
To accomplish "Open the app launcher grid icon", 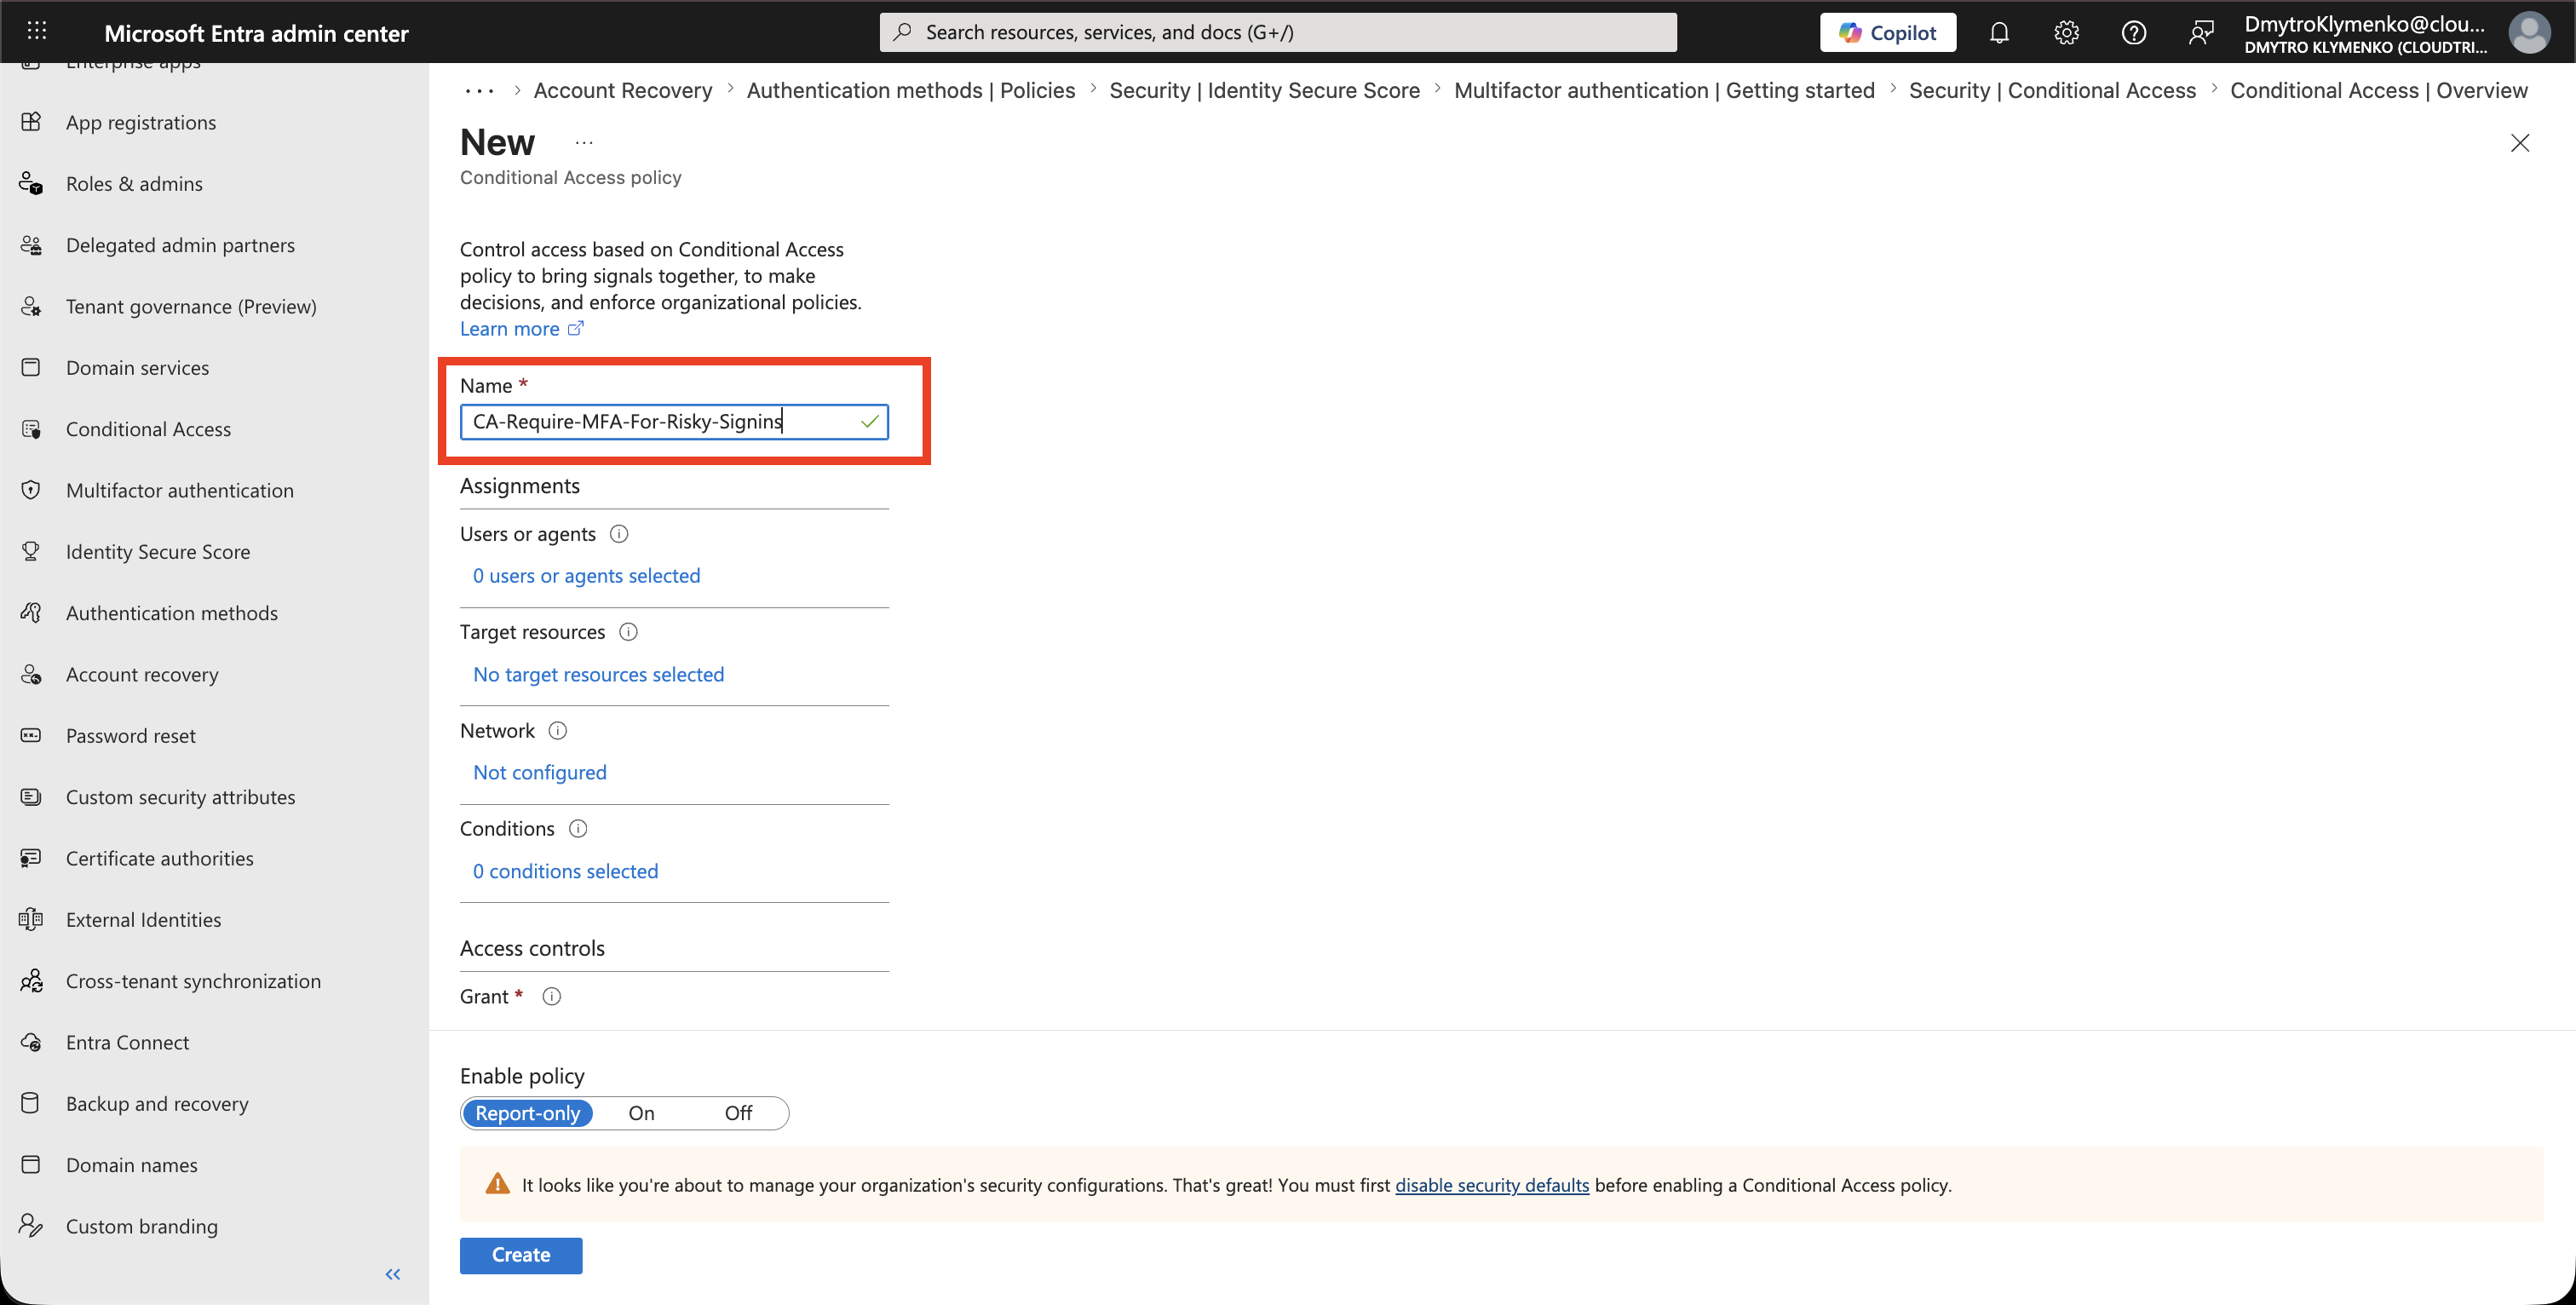I will pos(37,31).
